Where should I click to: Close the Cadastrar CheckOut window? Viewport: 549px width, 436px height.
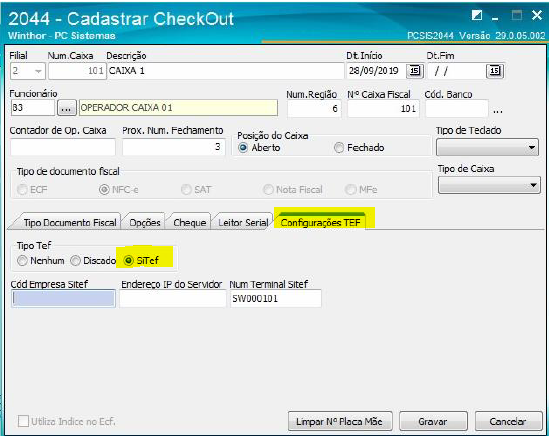(x=537, y=15)
